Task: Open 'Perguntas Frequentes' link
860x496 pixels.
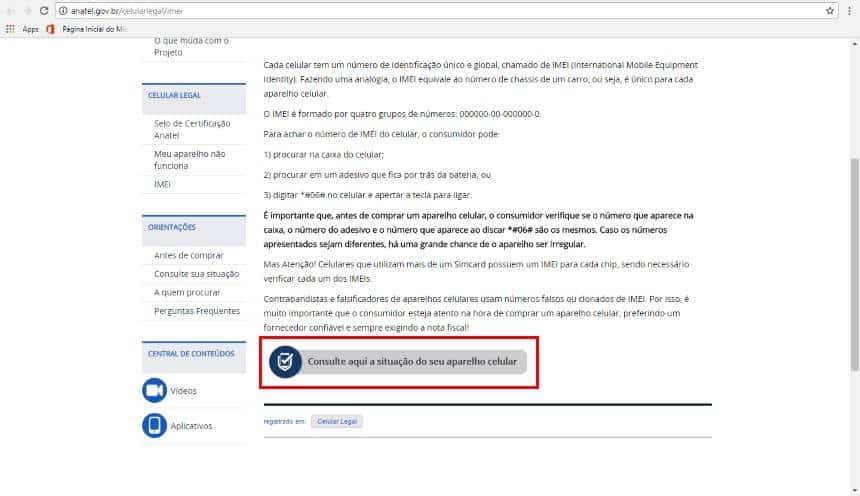Action: 197,311
